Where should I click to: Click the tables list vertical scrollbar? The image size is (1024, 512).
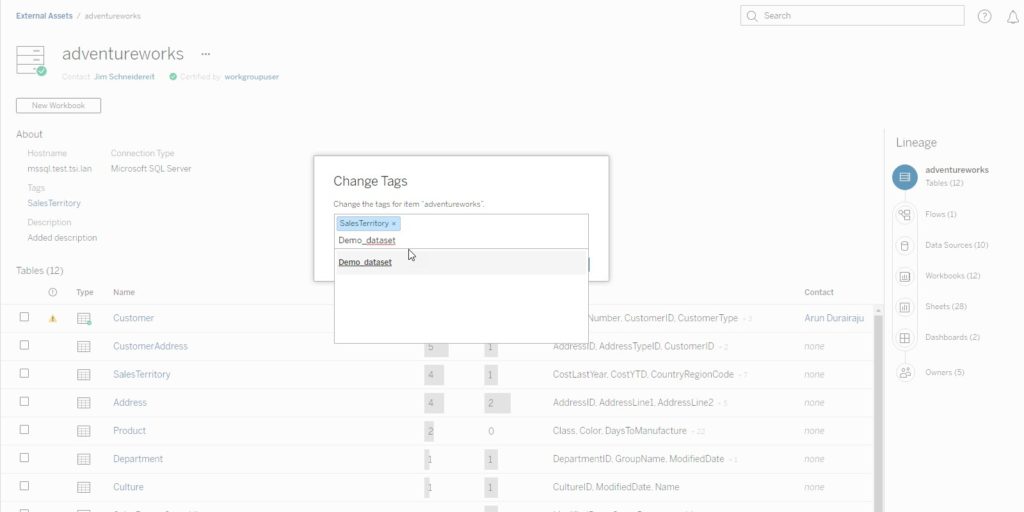(x=878, y=408)
